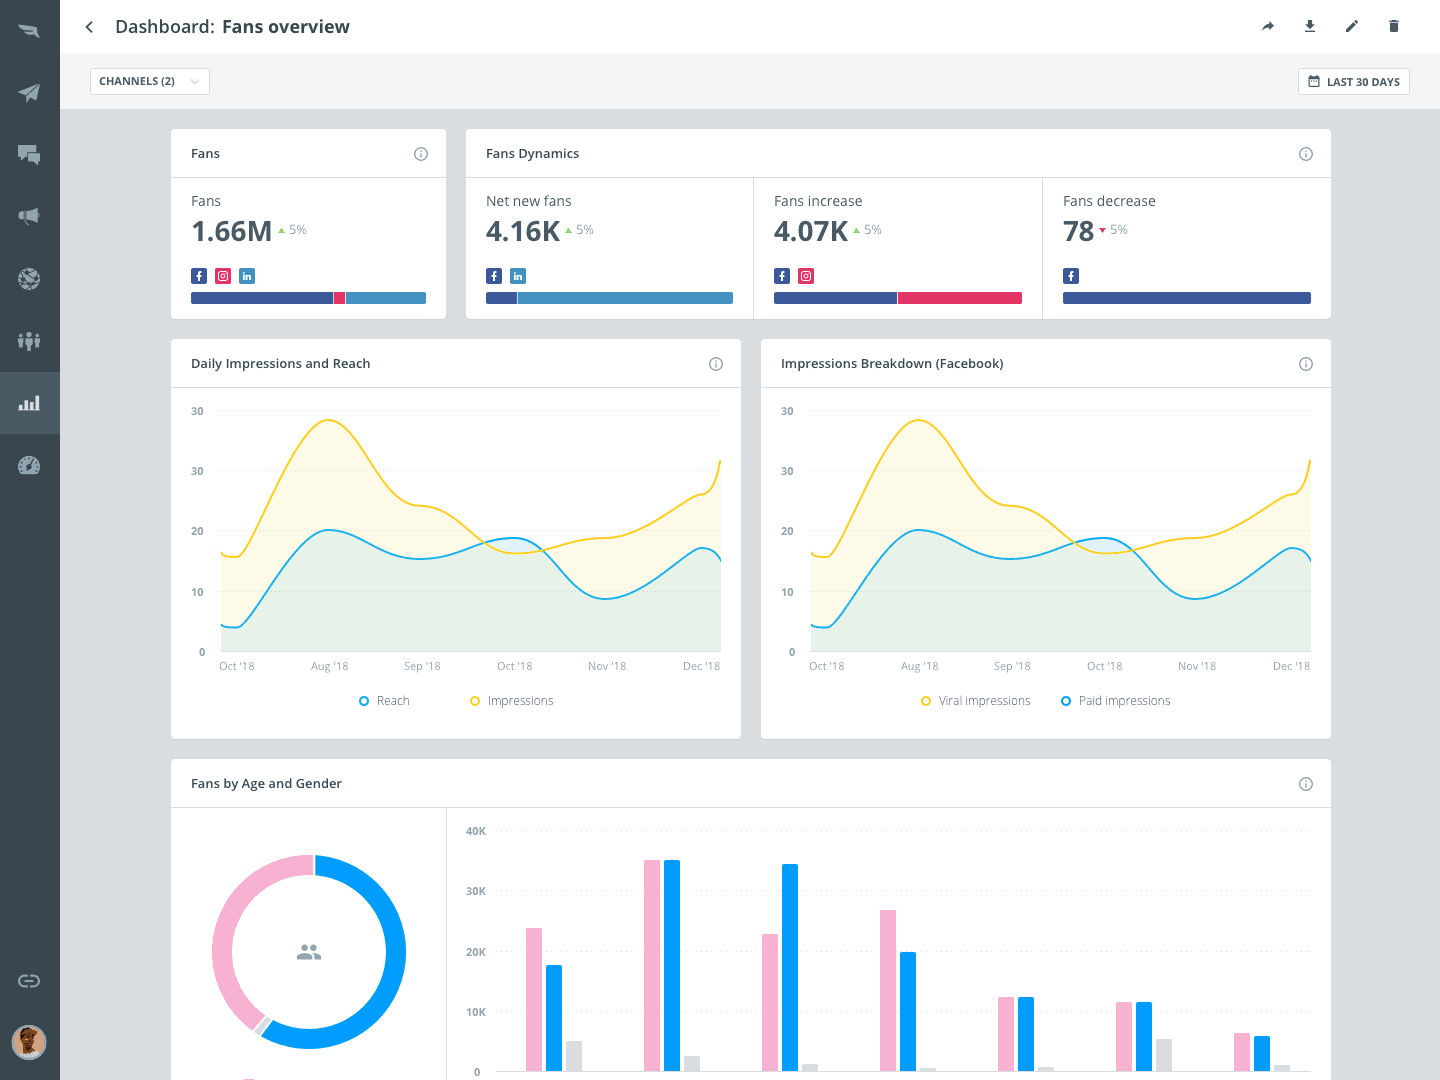1440x1080 pixels.
Task: Toggle Reach series in chart legend
Action: [385, 701]
